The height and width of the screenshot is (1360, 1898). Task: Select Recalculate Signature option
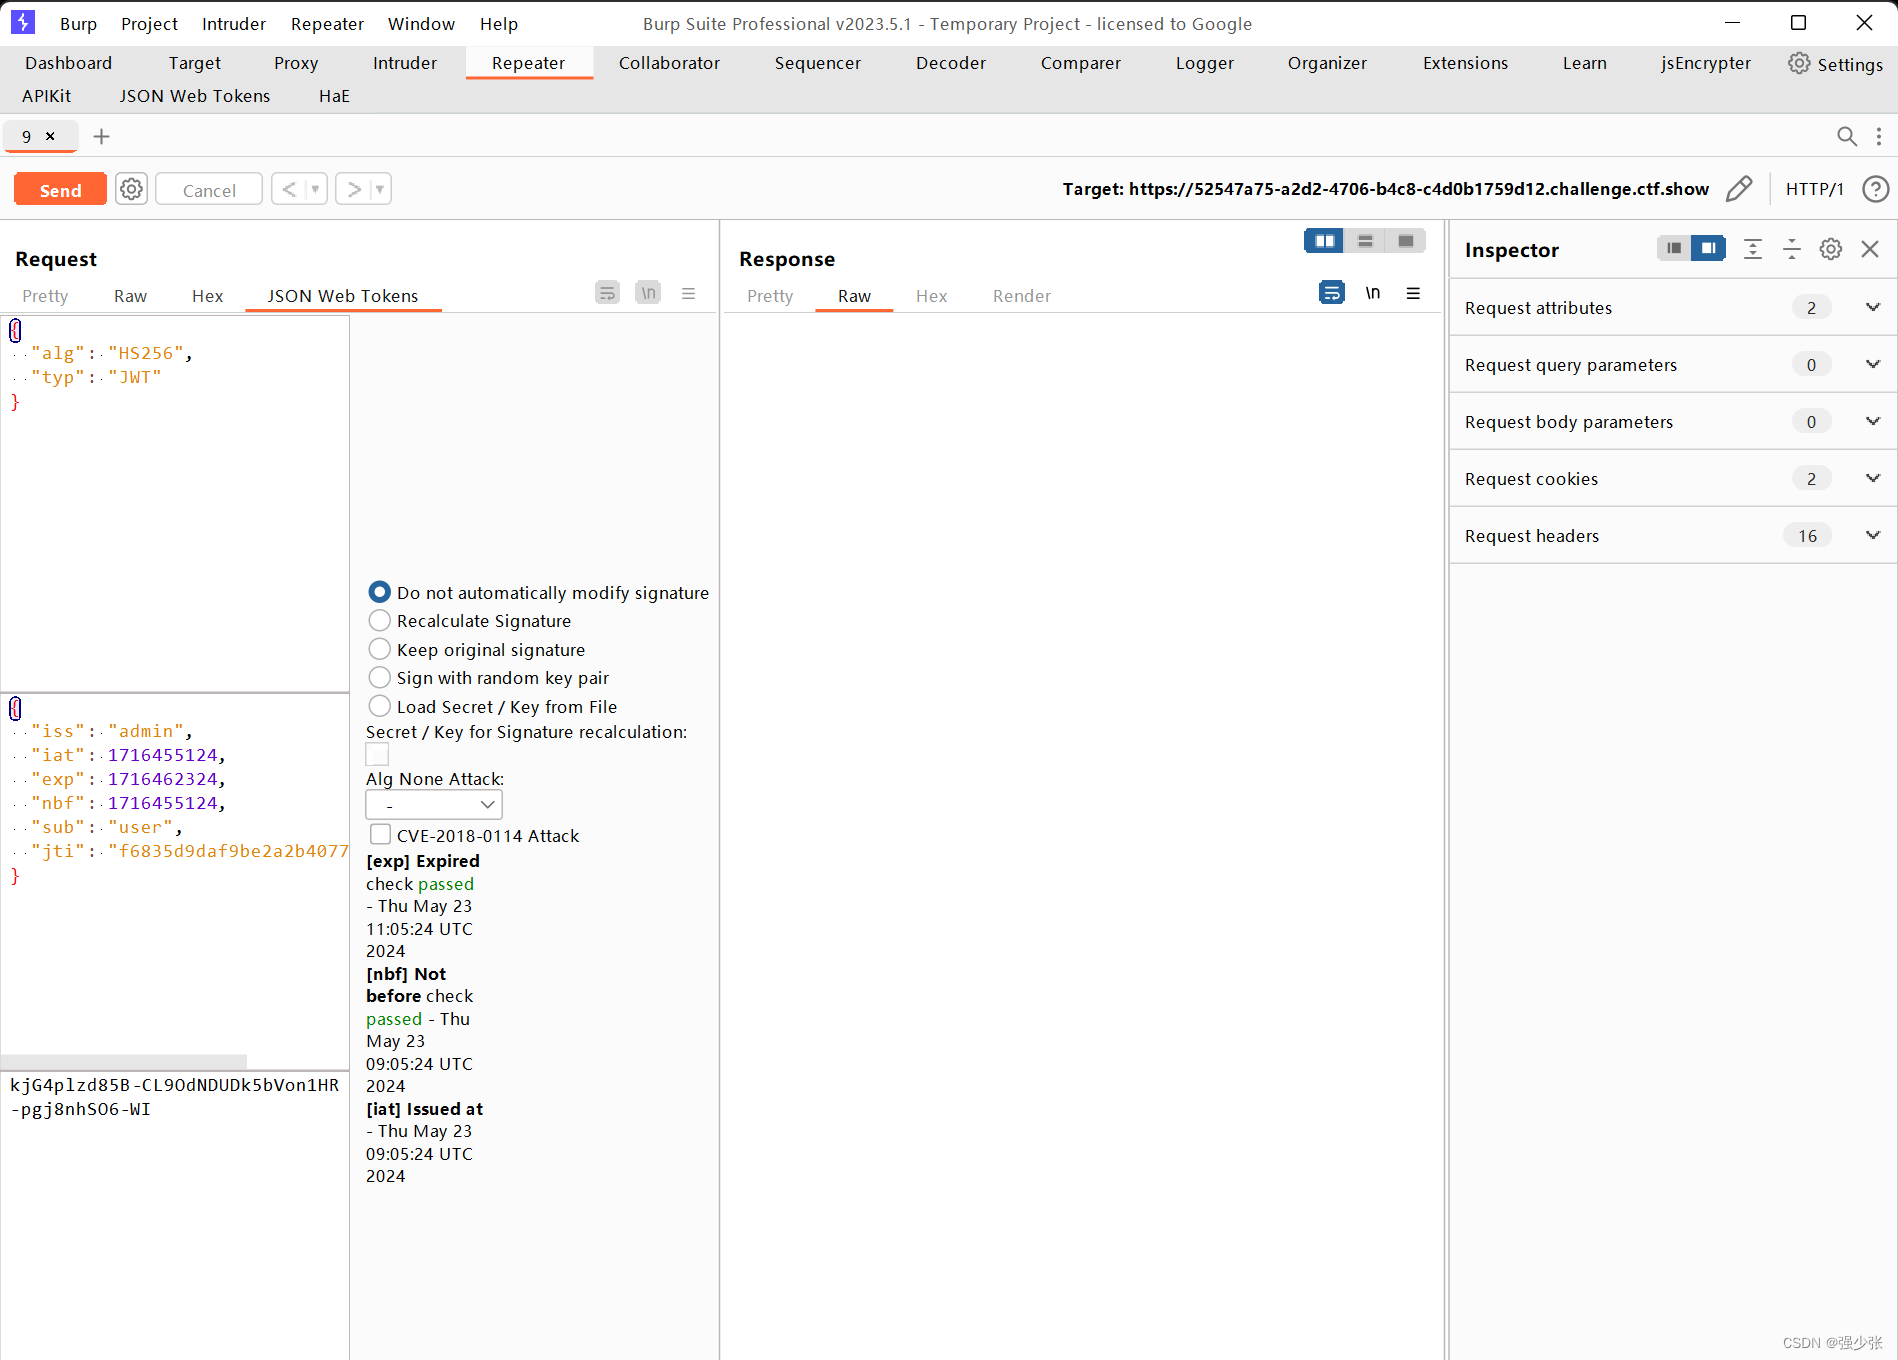[379, 621]
